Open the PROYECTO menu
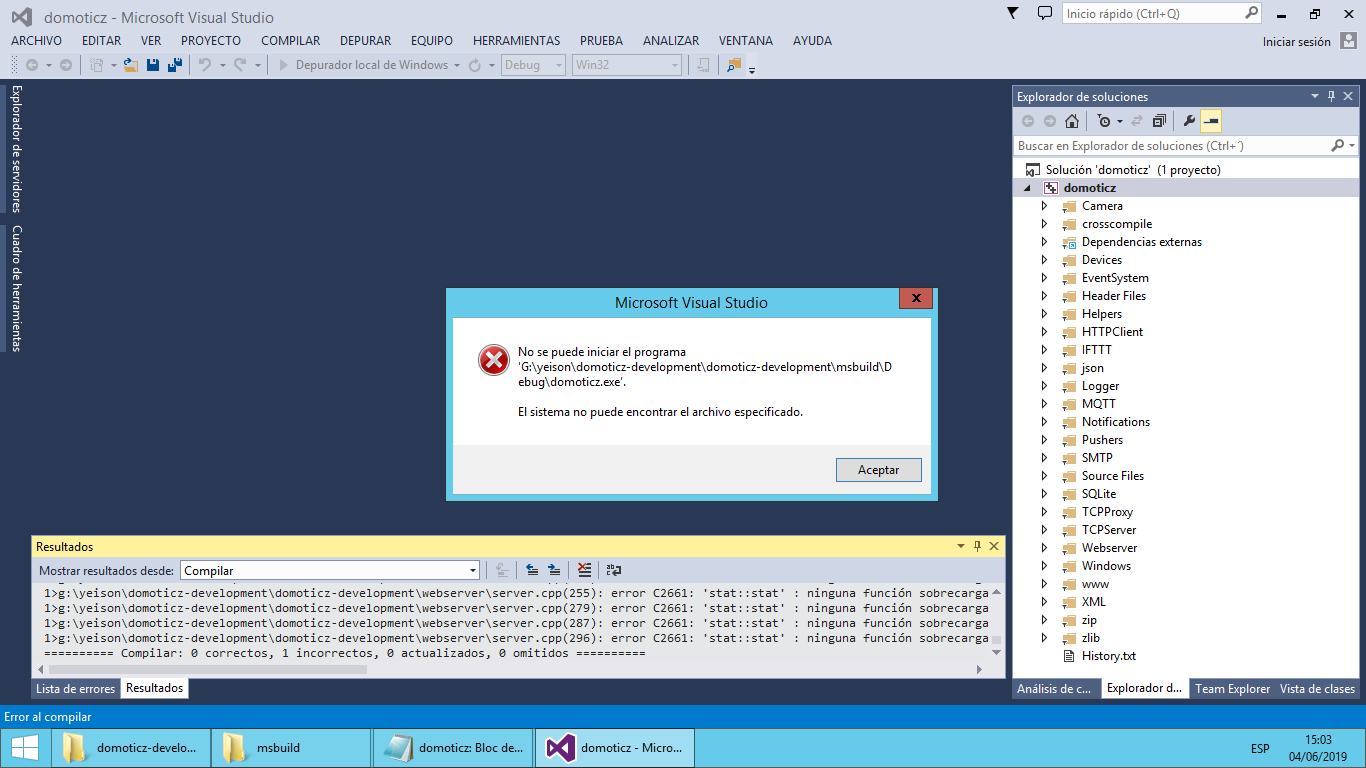The width and height of the screenshot is (1366, 768). tap(211, 41)
